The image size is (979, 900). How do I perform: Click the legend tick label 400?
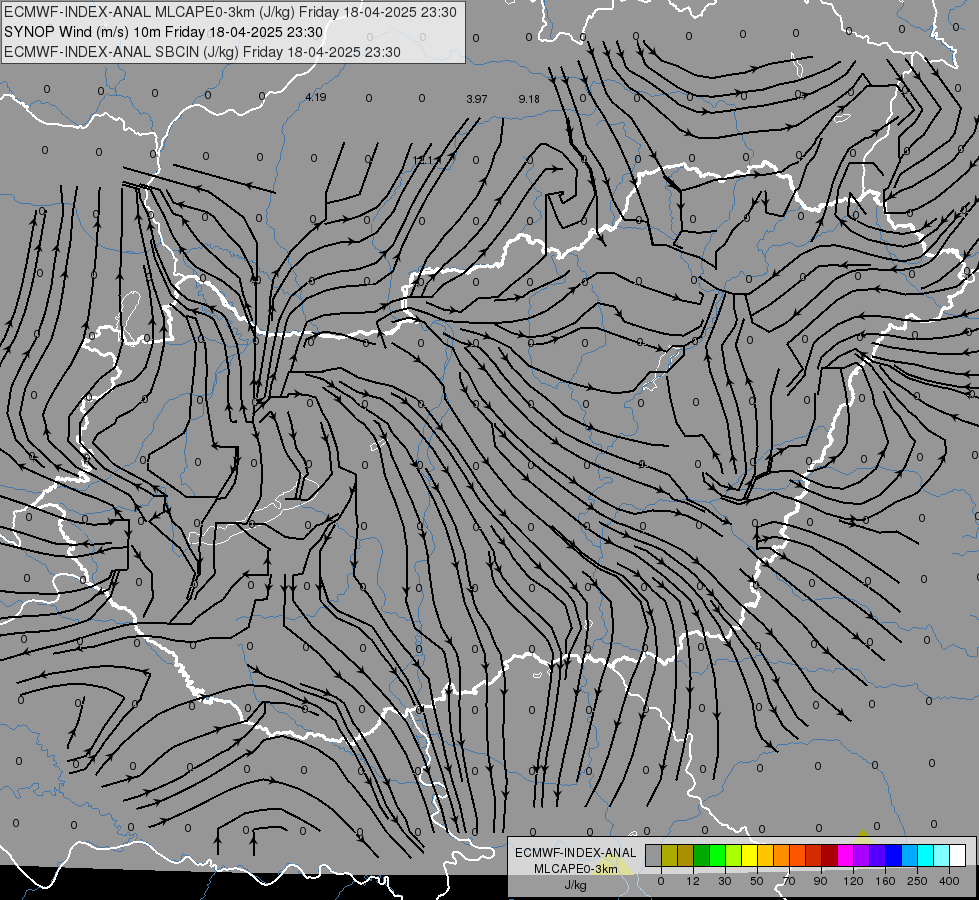pyautogui.click(x=949, y=881)
